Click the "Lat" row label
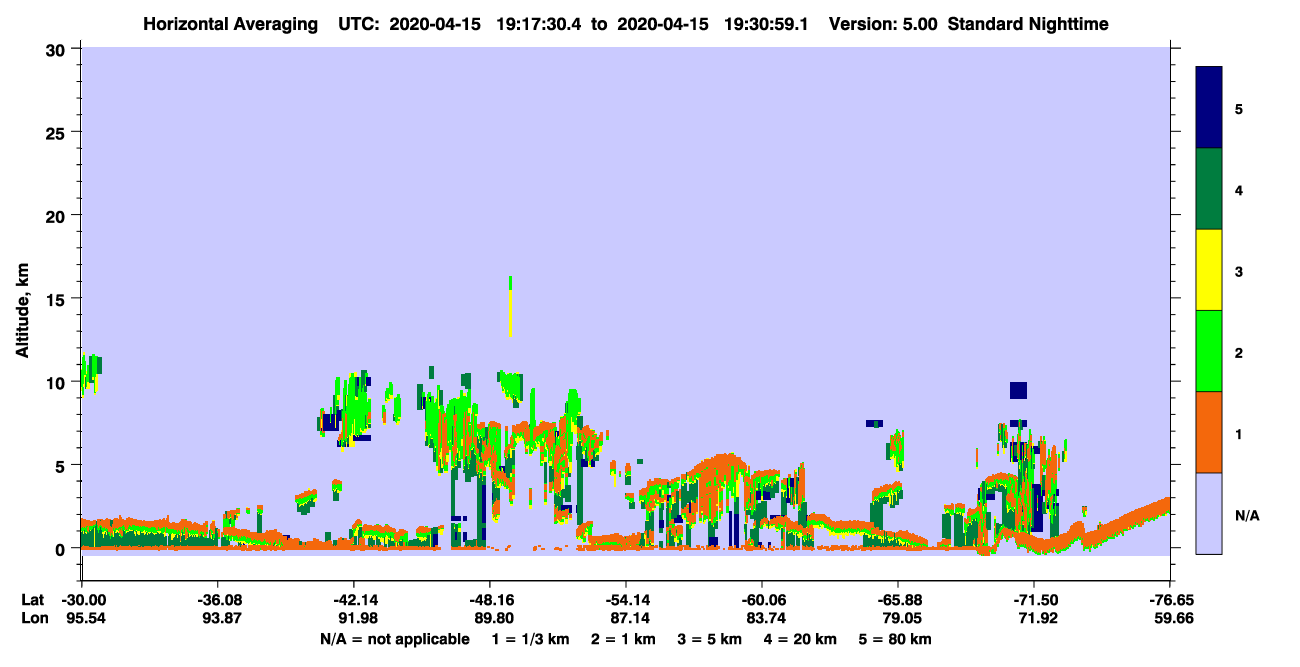Viewport: 1300px width, 667px height. tap(33, 599)
